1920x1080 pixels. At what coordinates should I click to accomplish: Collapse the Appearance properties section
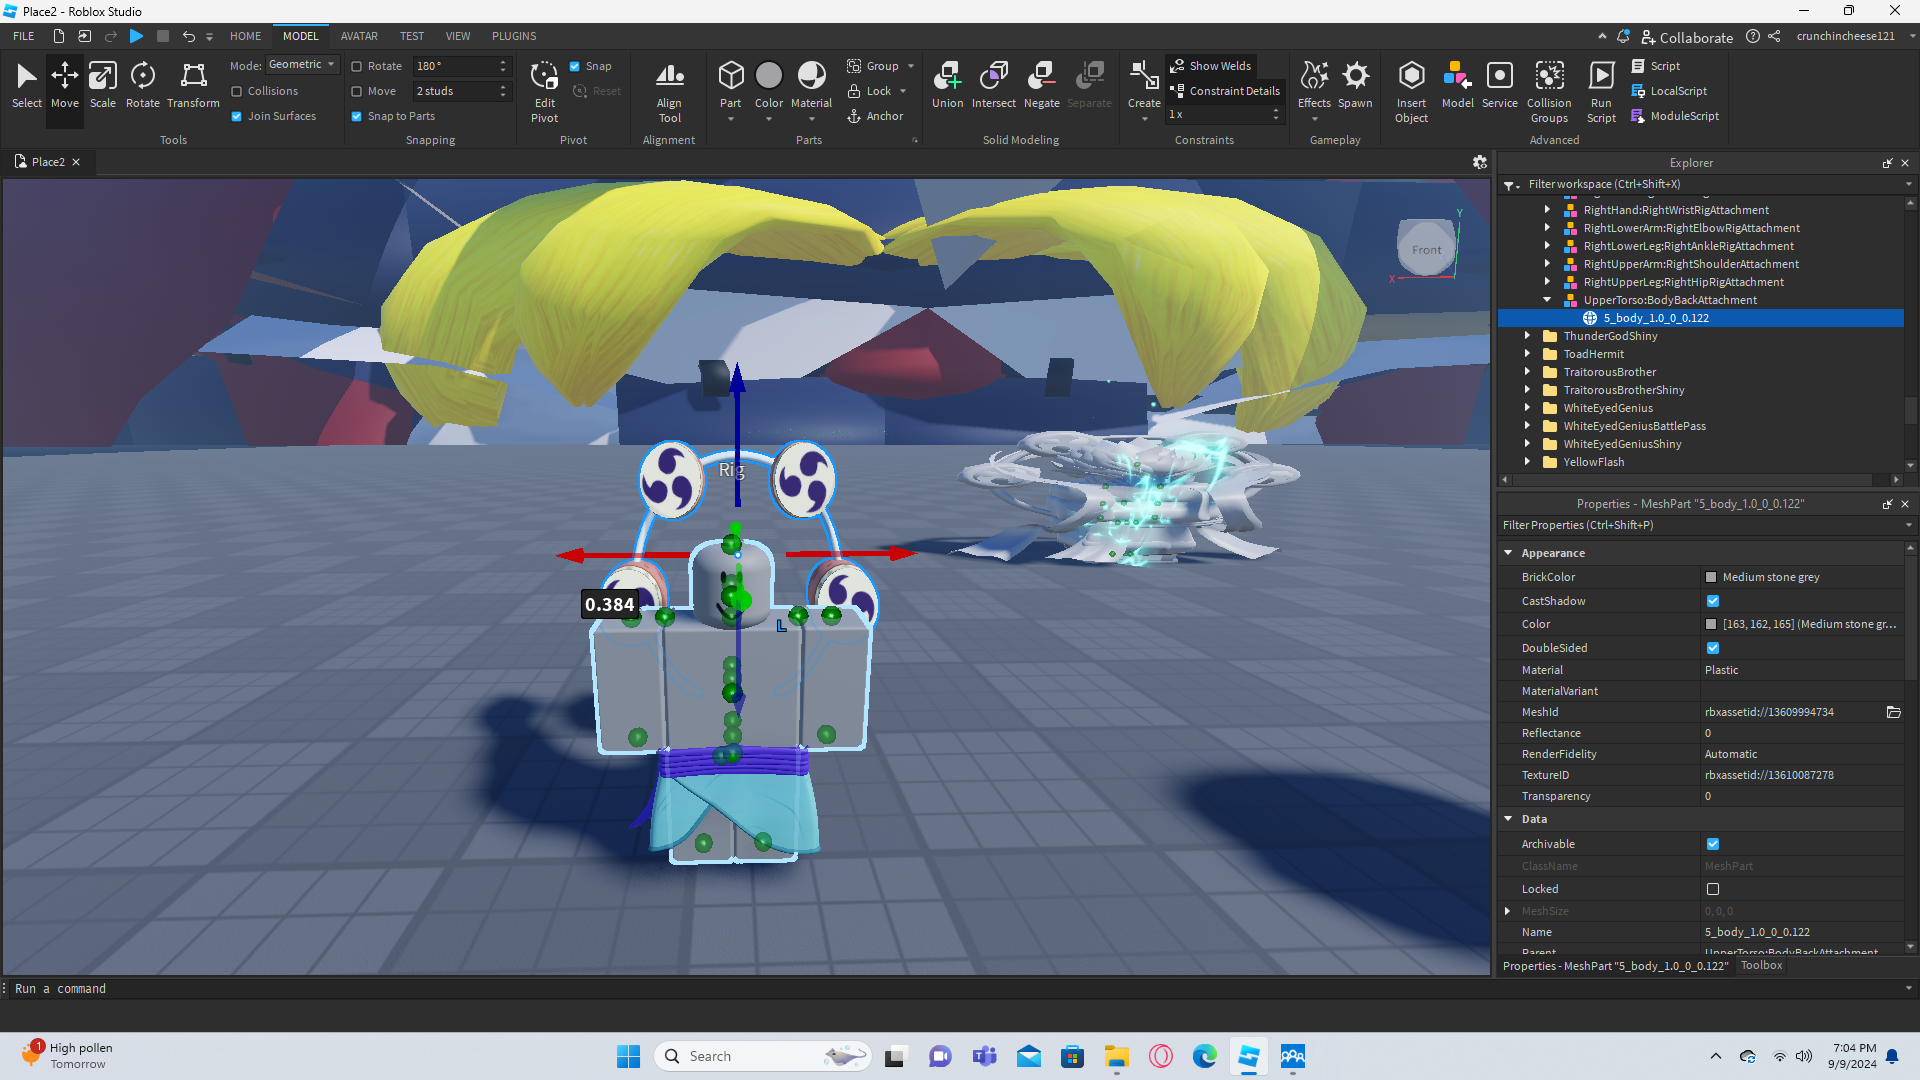(1508, 553)
